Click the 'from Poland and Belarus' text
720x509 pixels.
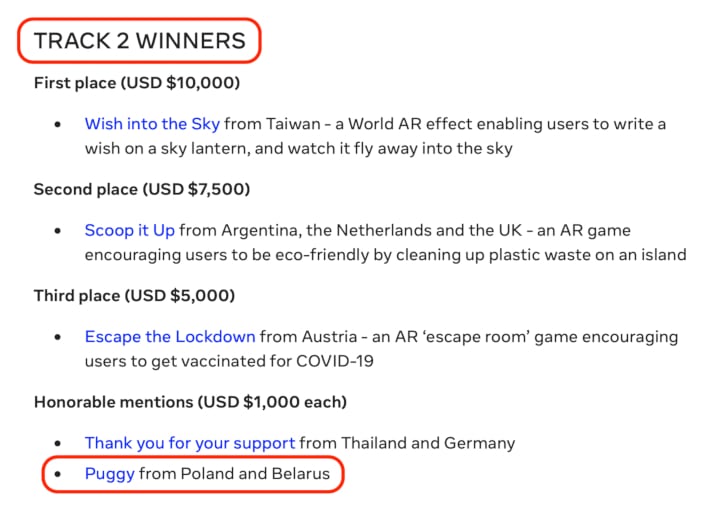click(234, 474)
